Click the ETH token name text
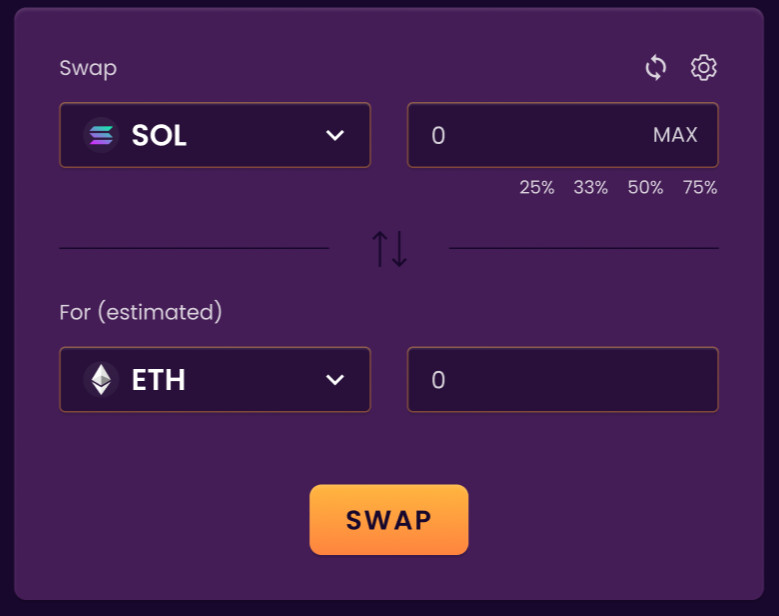 coord(158,380)
